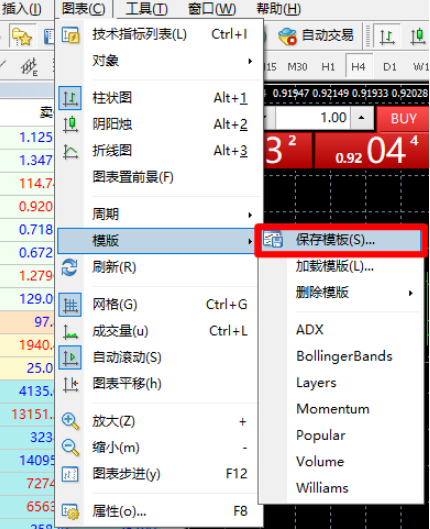Click the toolbar candlestick button
430x529 pixels.
418,36
